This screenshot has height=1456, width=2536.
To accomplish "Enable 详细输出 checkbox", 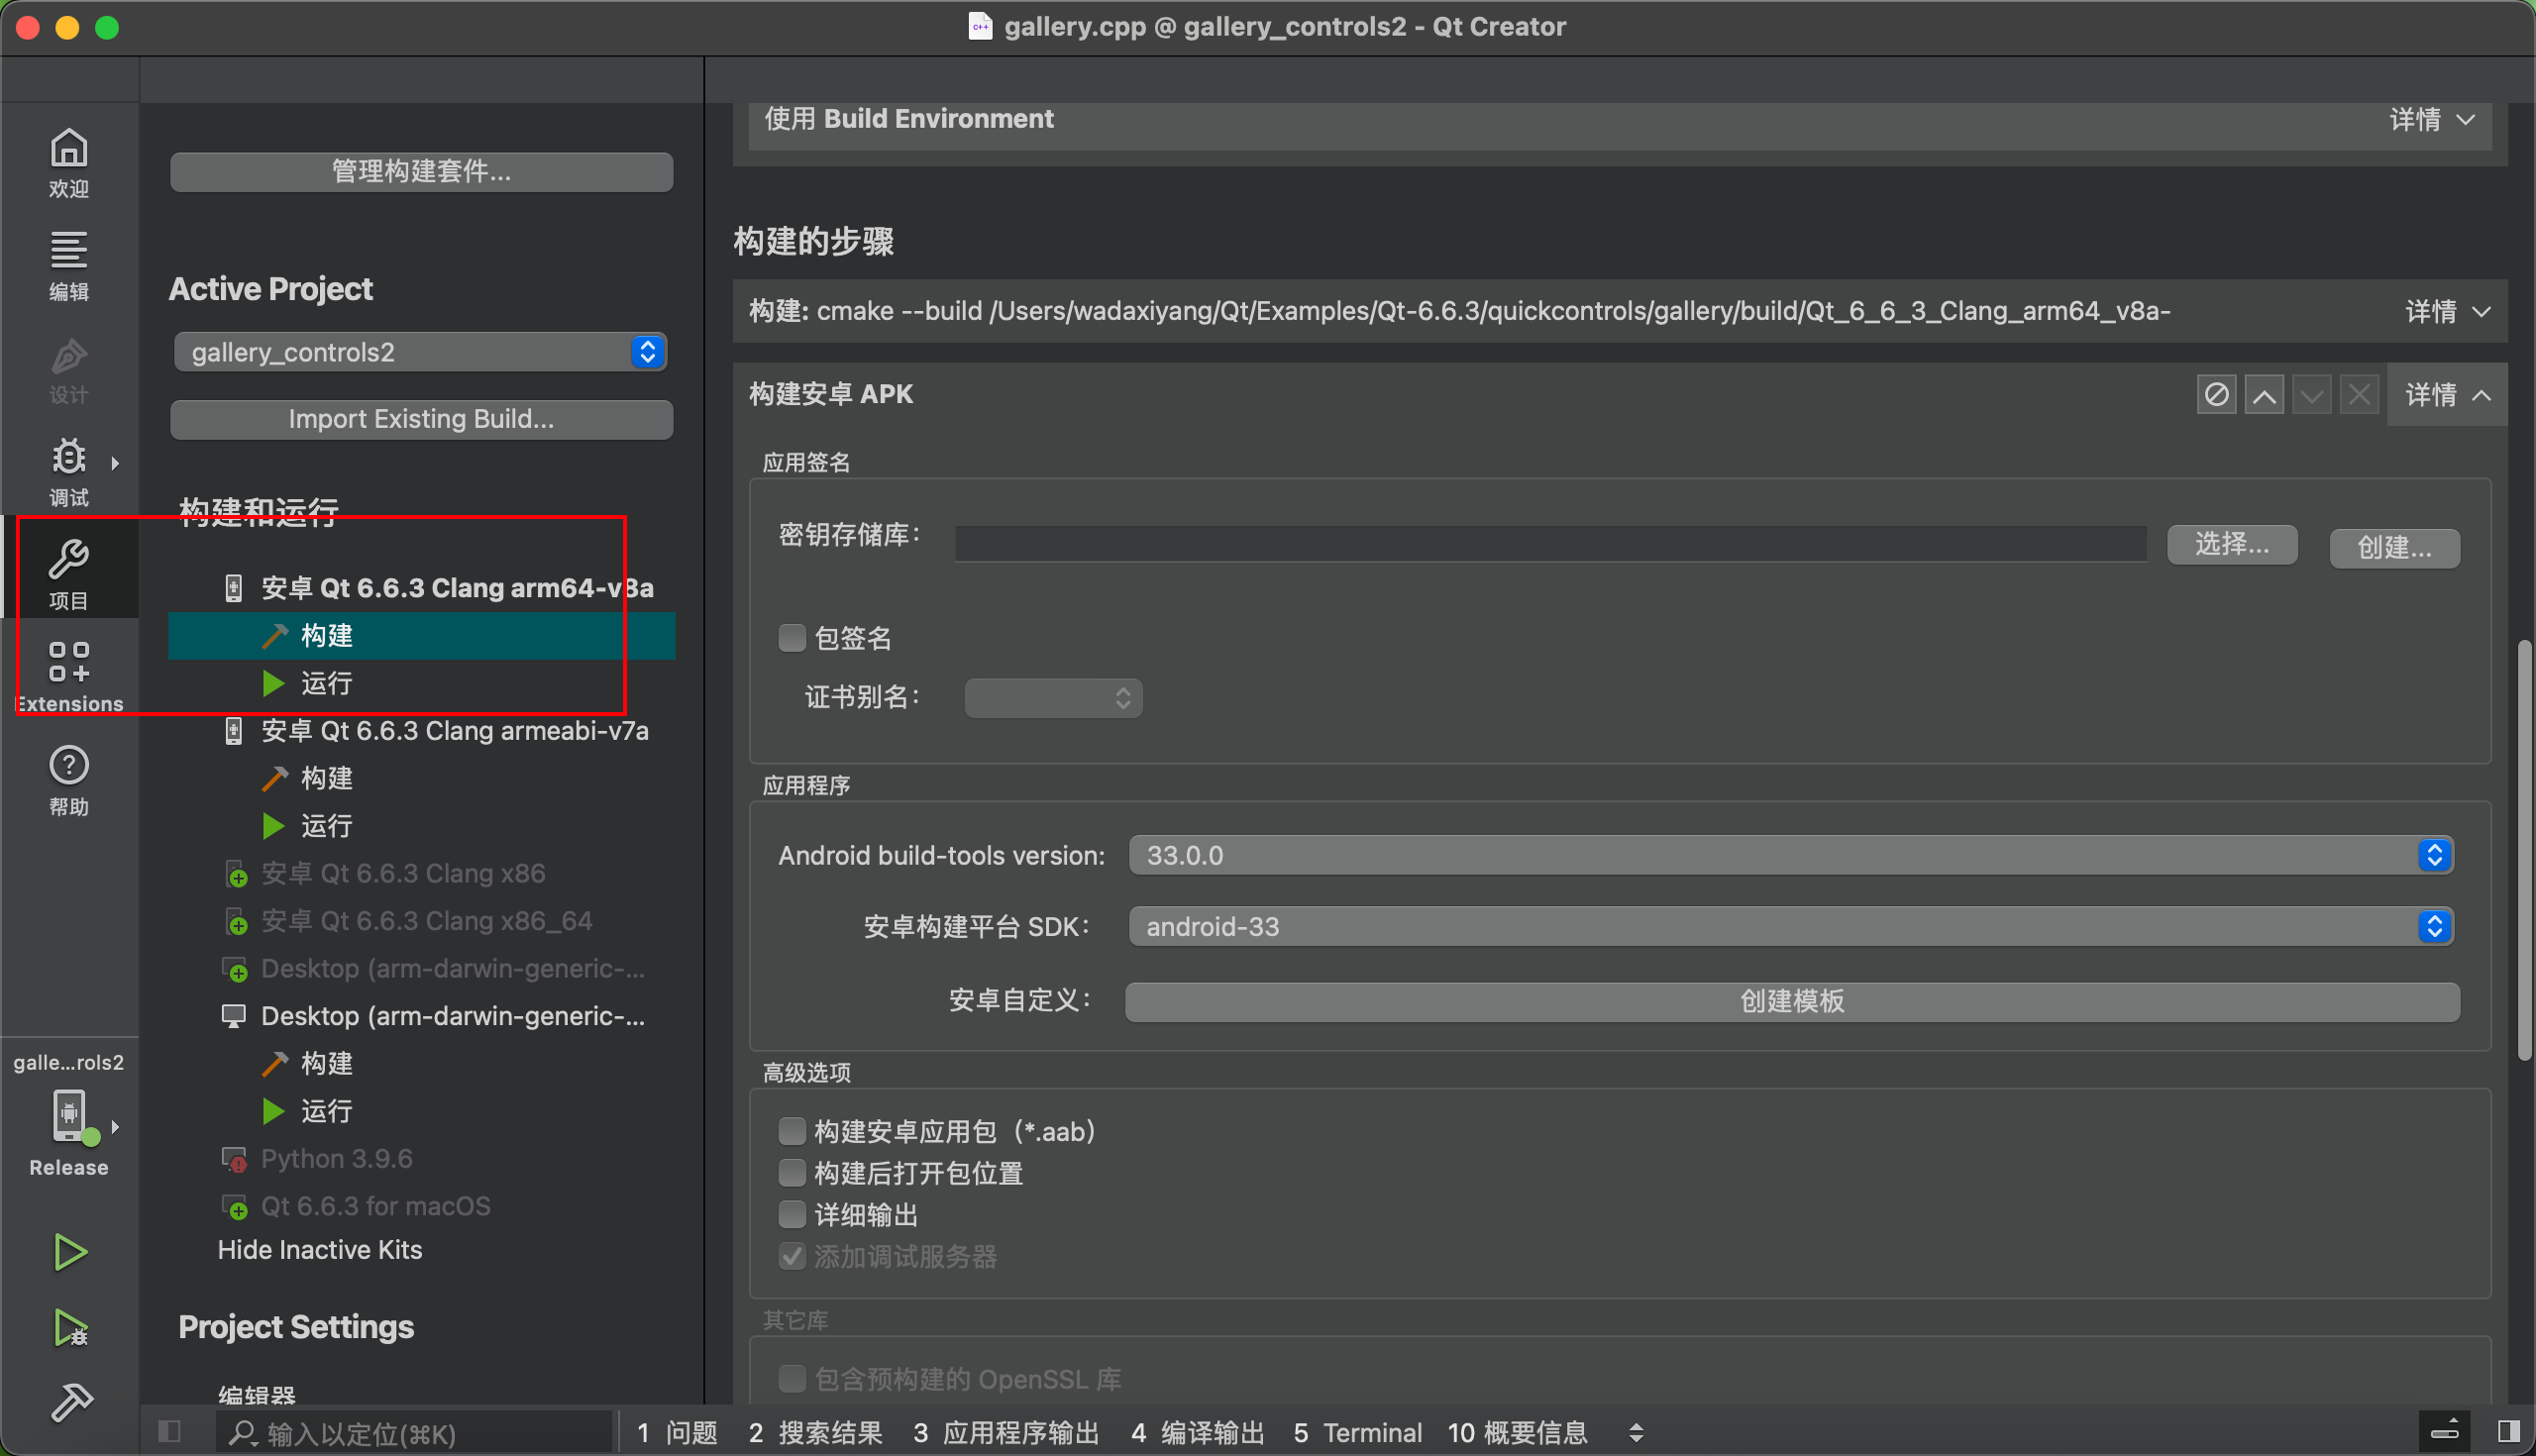I will (x=791, y=1214).
